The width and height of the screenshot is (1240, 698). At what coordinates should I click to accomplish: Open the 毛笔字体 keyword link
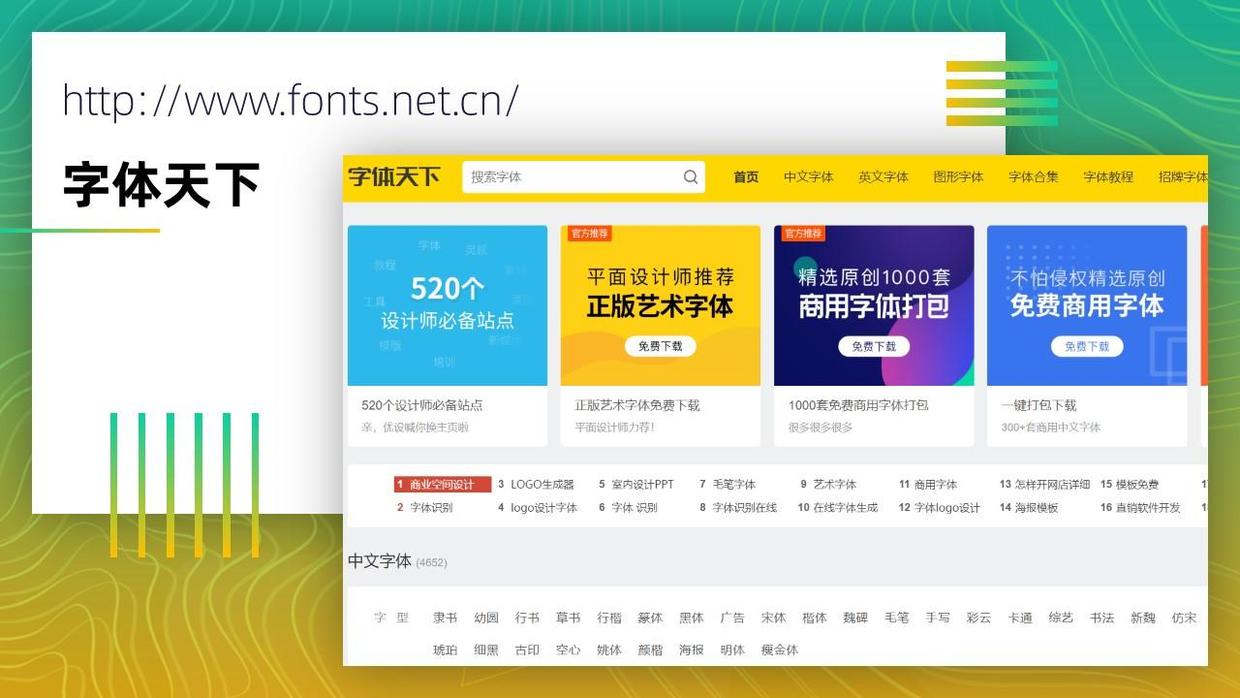737,483
